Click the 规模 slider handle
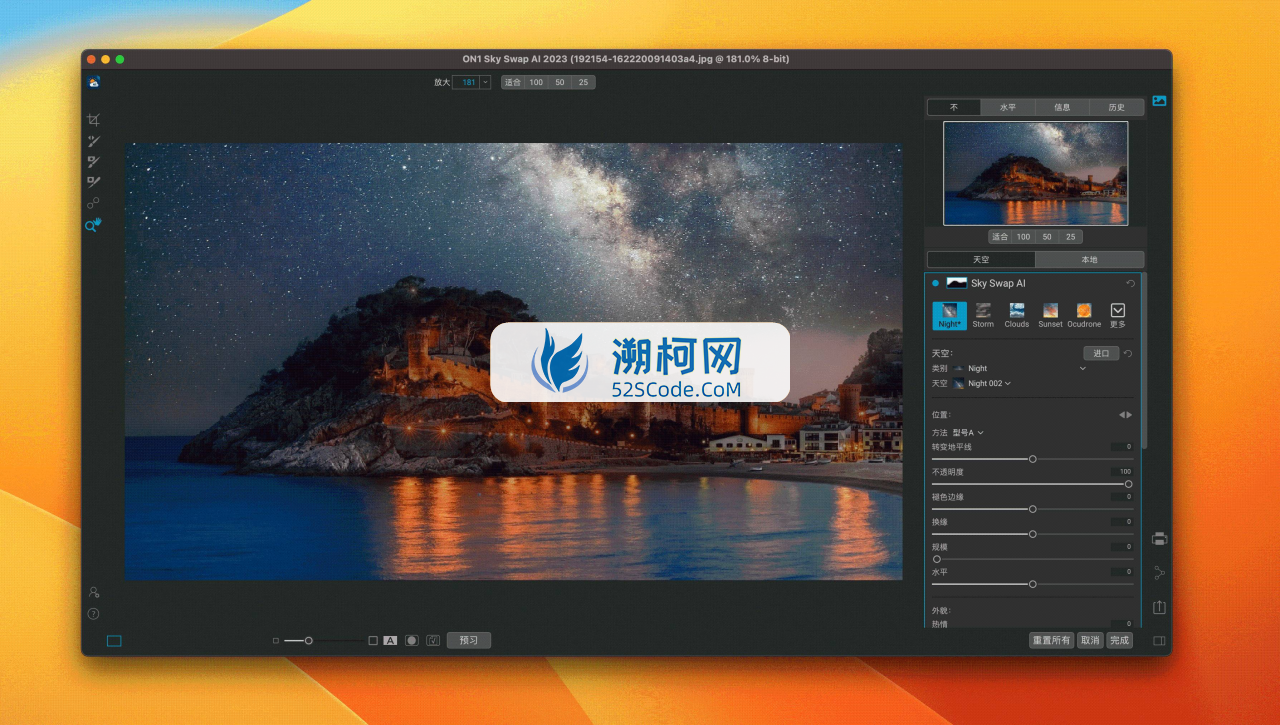 [x=937, y=559]
